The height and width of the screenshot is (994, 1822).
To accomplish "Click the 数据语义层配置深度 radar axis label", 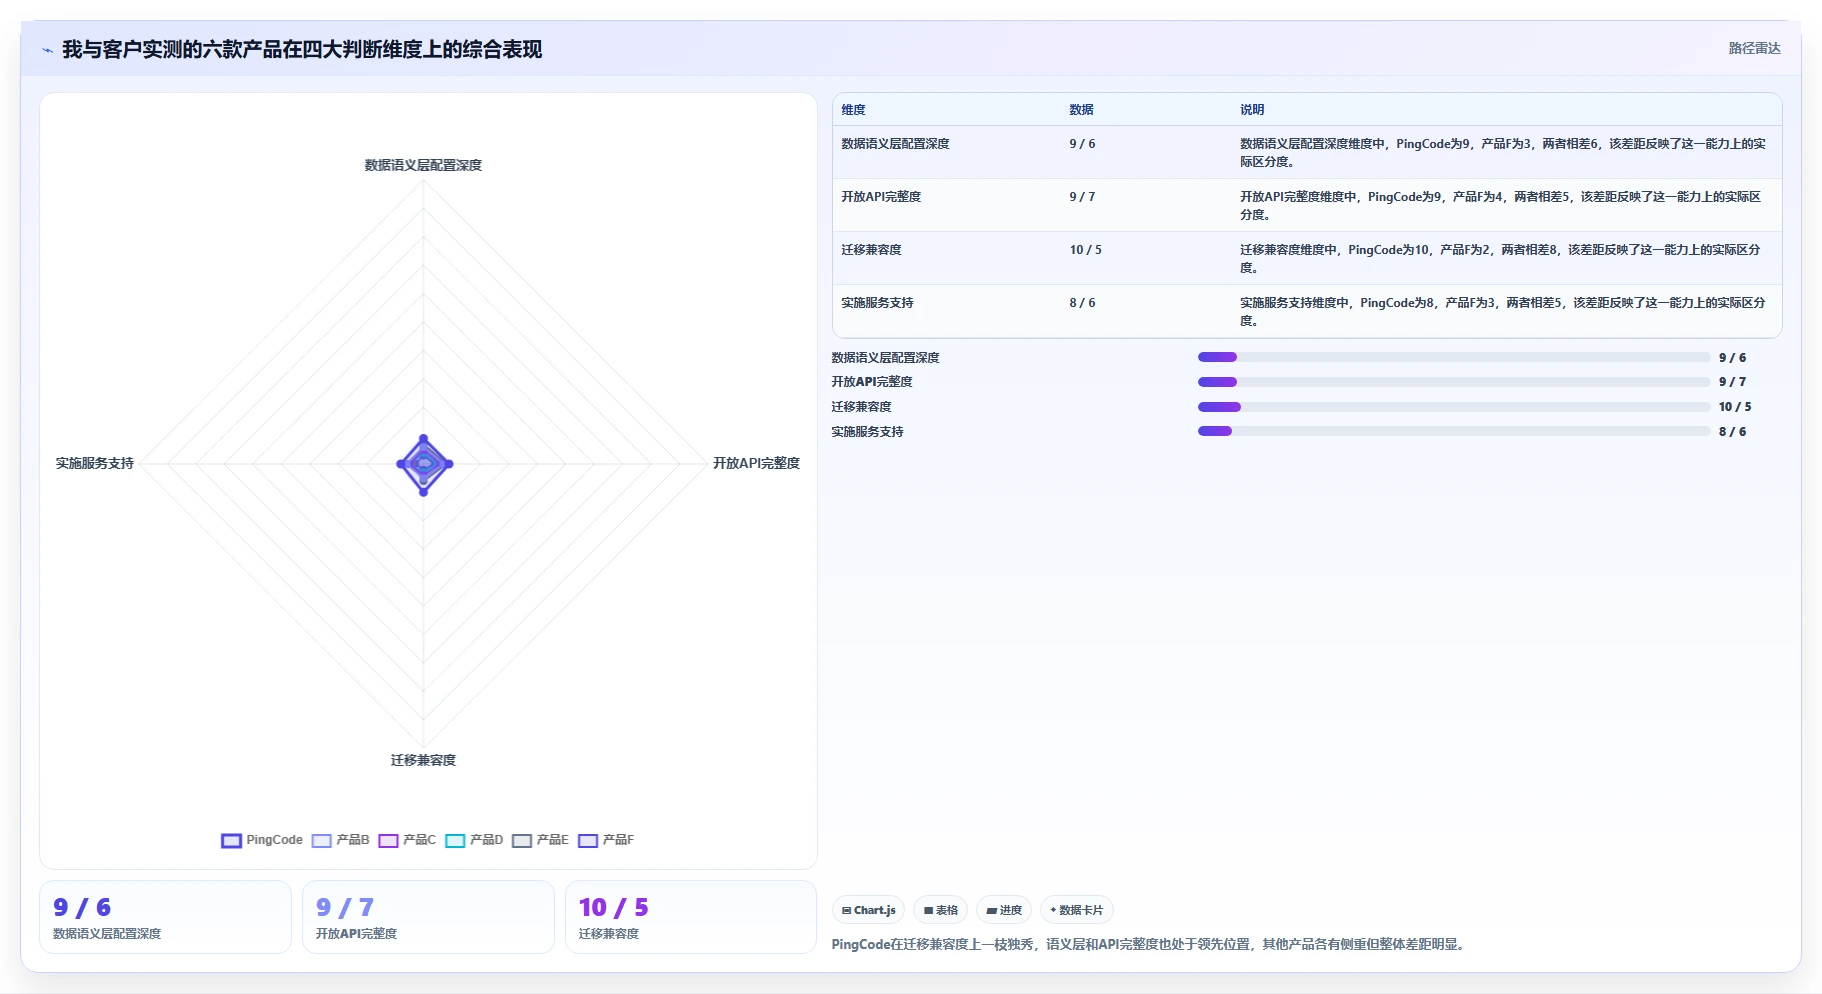I will [x=423, y=165].
